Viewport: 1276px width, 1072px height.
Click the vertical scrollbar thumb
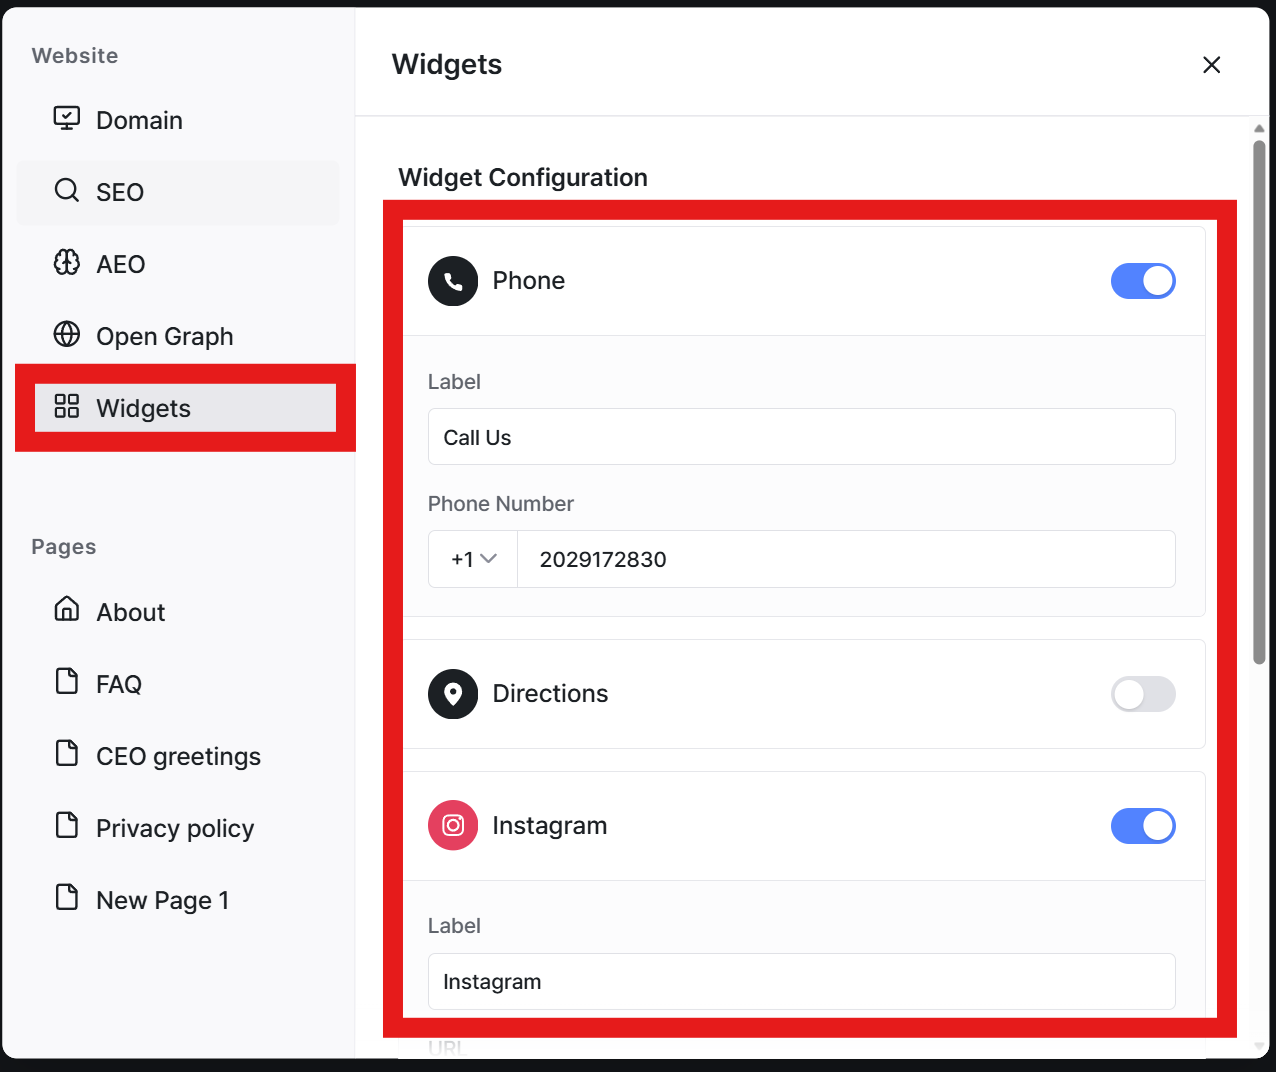click(x=1260, y=402)
